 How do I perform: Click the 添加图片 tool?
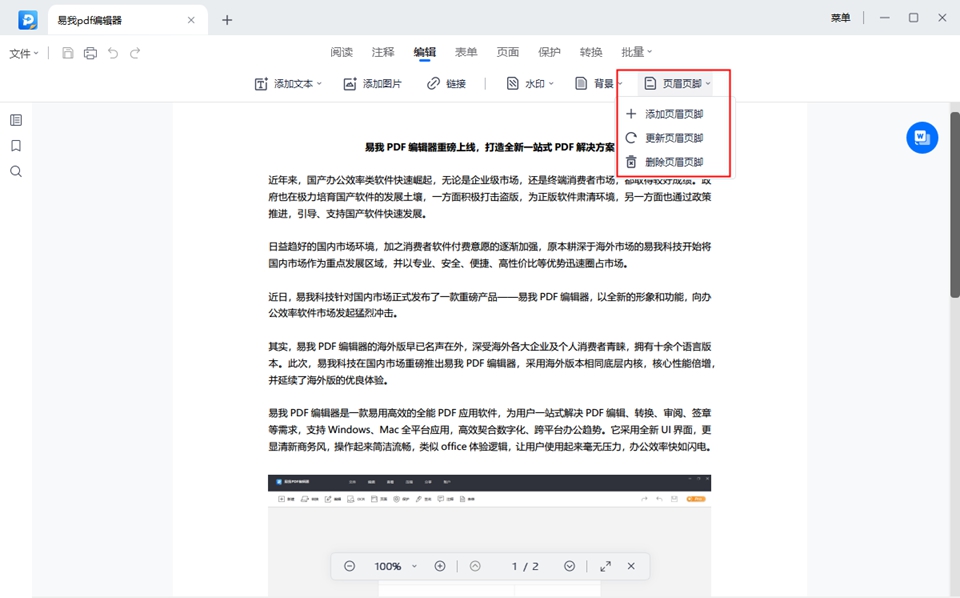point(373,84)
